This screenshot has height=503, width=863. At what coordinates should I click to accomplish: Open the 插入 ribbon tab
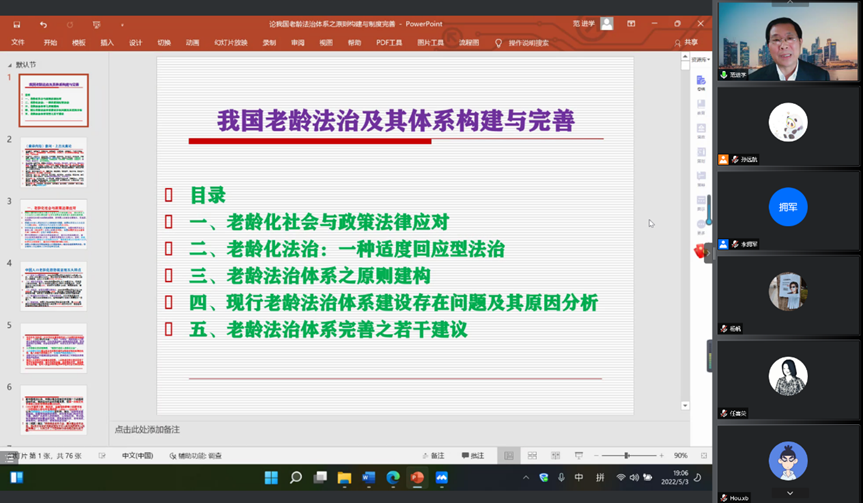(107, 43)
